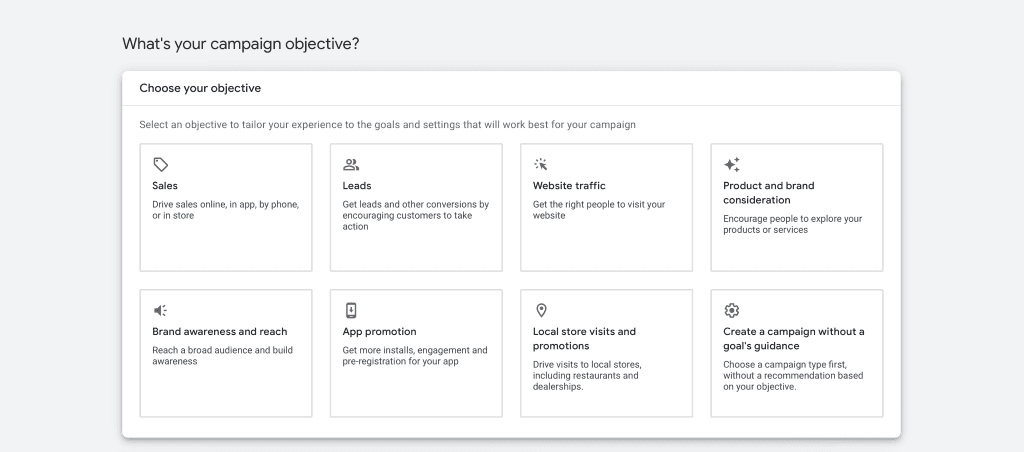Click the App promotion phone download icon
This screenshot has height=452, width=1024.
(x=351, y=310)
